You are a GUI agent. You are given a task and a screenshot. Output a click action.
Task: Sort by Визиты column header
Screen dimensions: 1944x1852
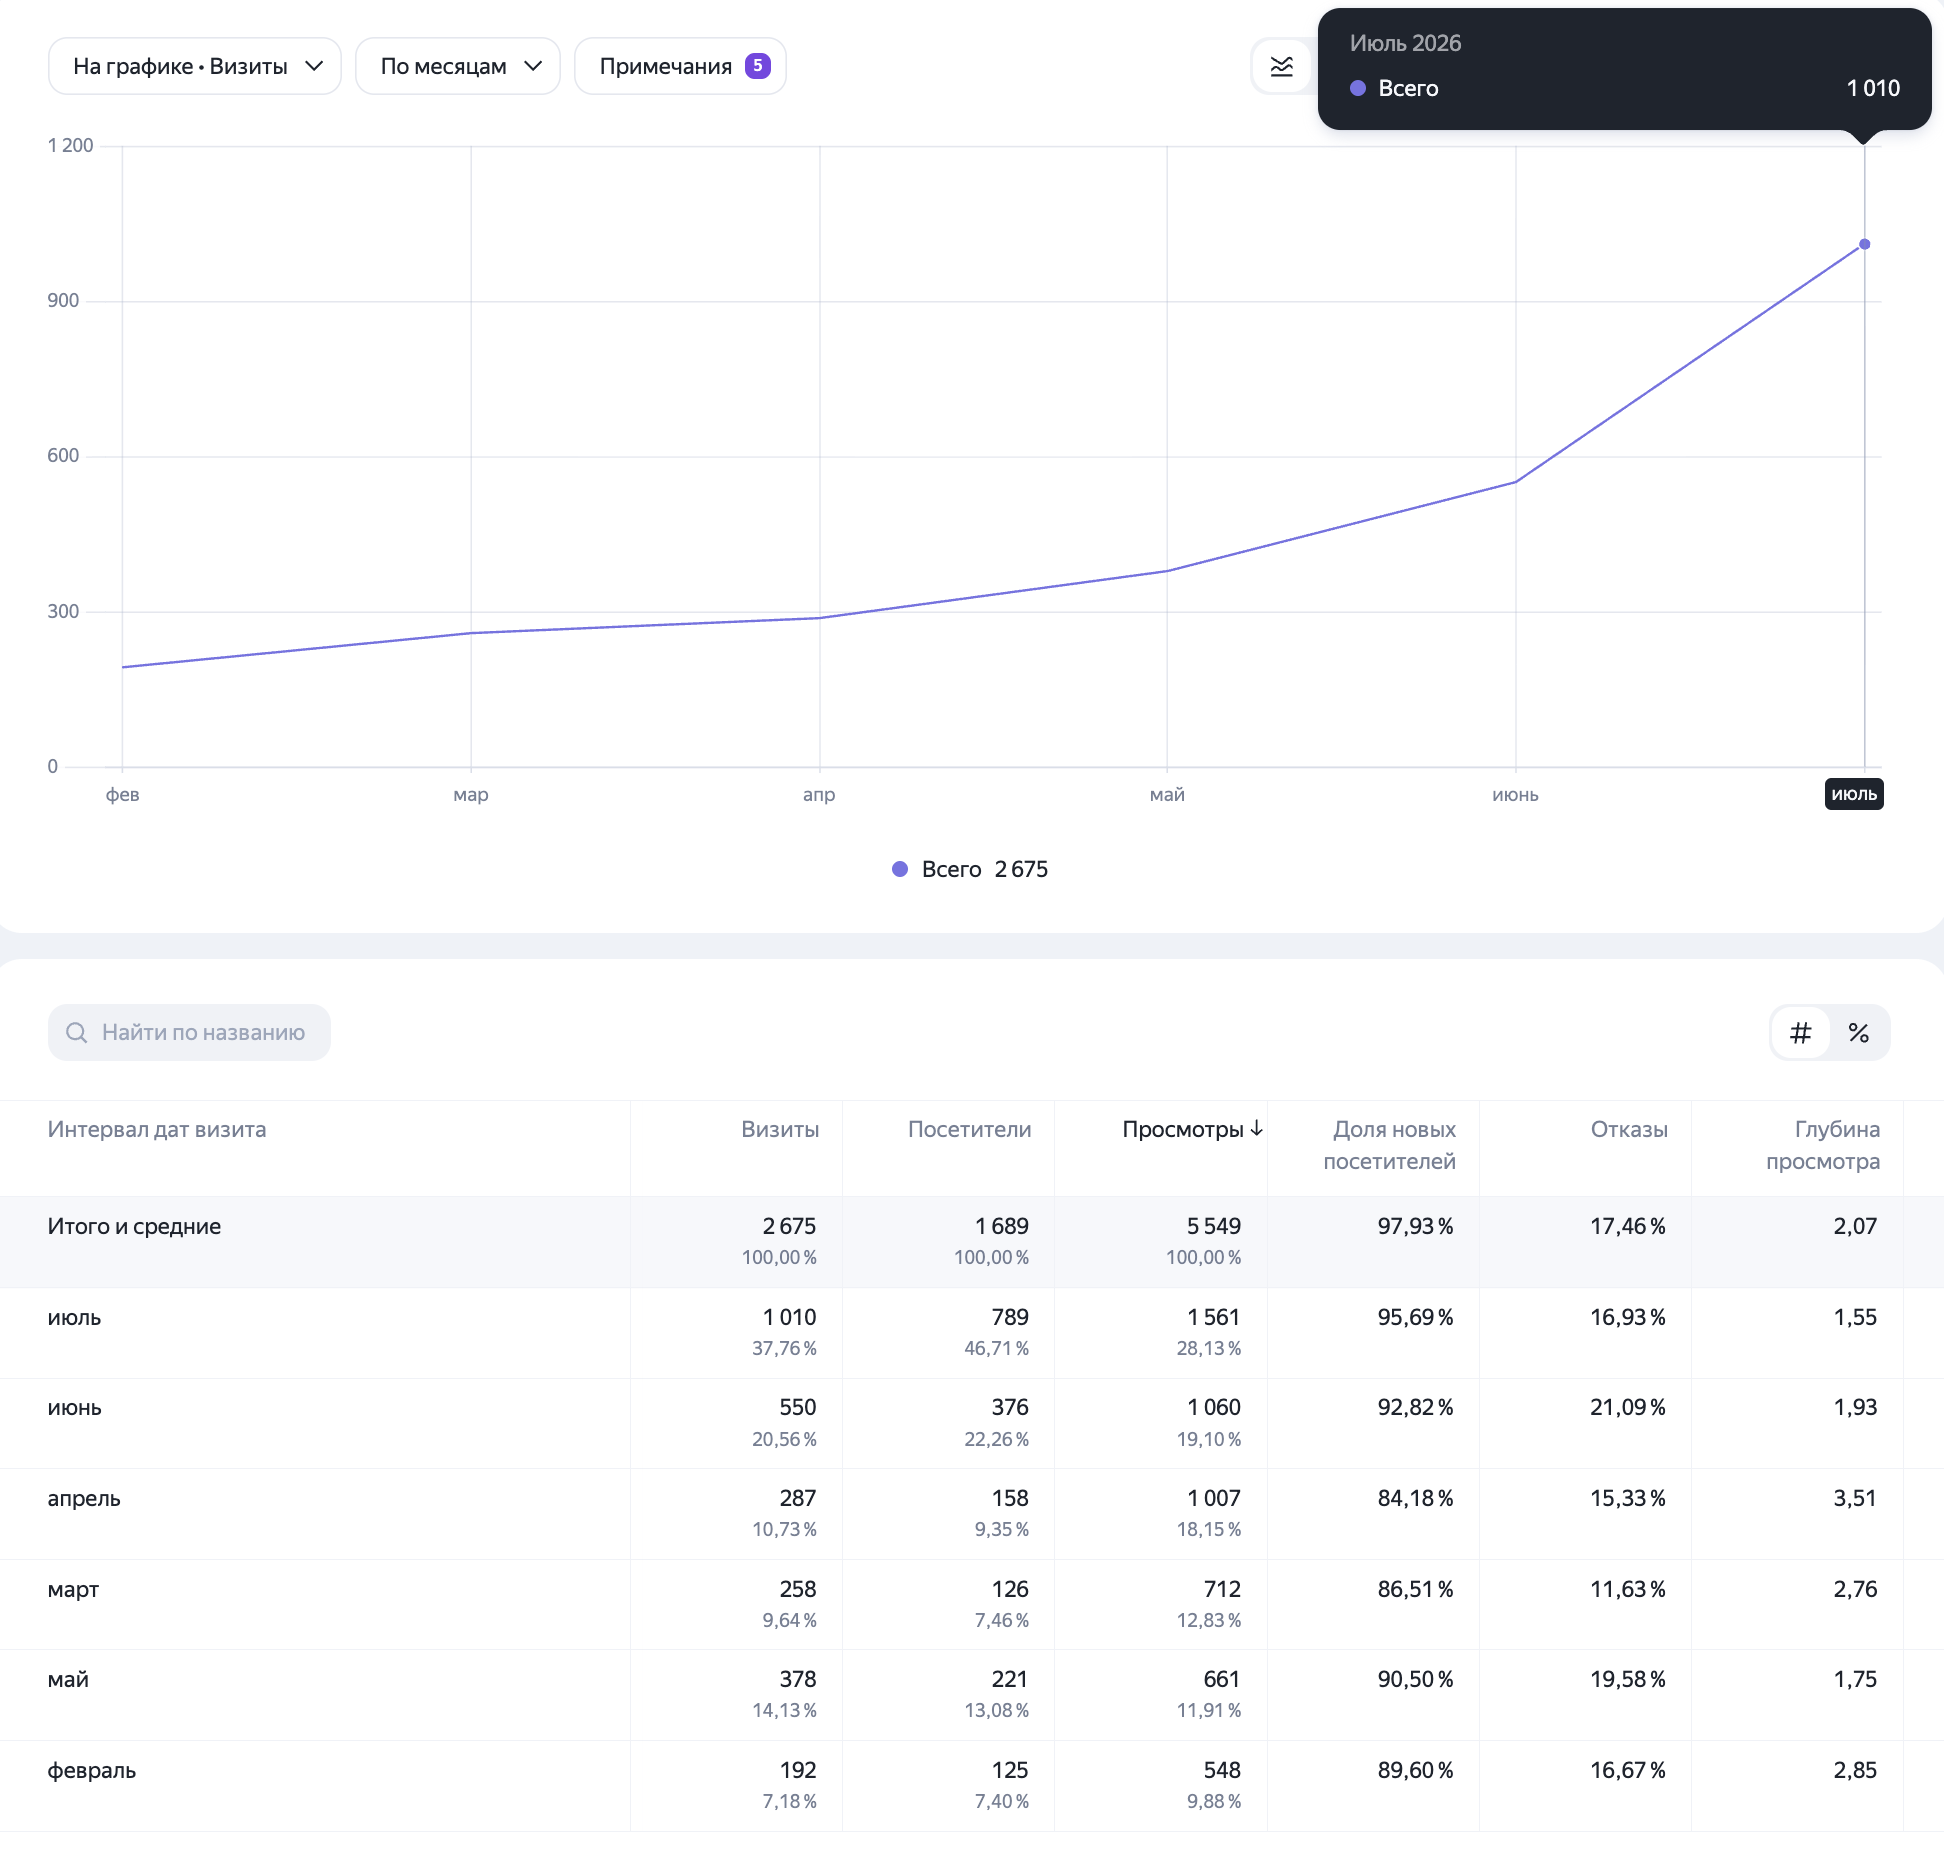[780, 1129]
